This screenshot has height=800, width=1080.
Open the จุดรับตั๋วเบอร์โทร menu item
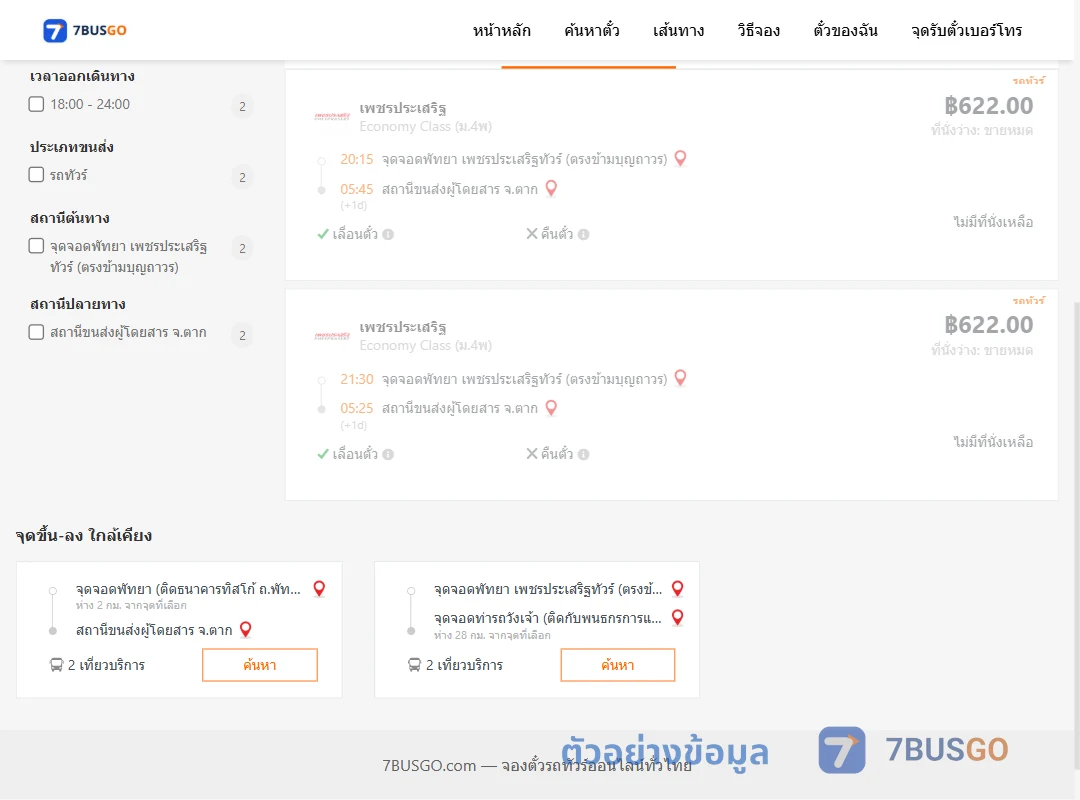[x=966, y=30]
